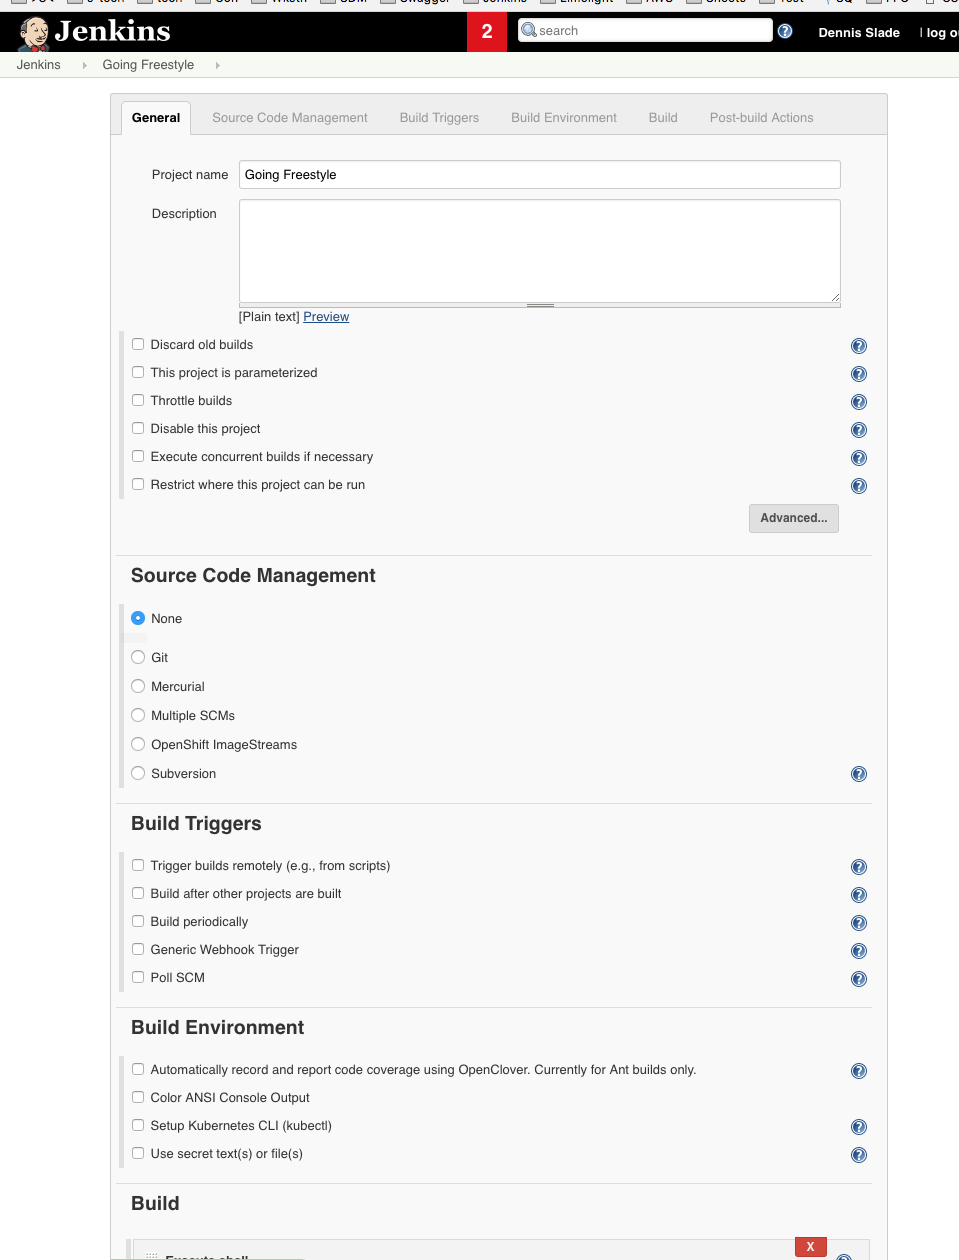Enable OpenClover code coverage checkbox
Image resolution: width=959 pixels, height=1260 pixels.
coord(138,1069)
